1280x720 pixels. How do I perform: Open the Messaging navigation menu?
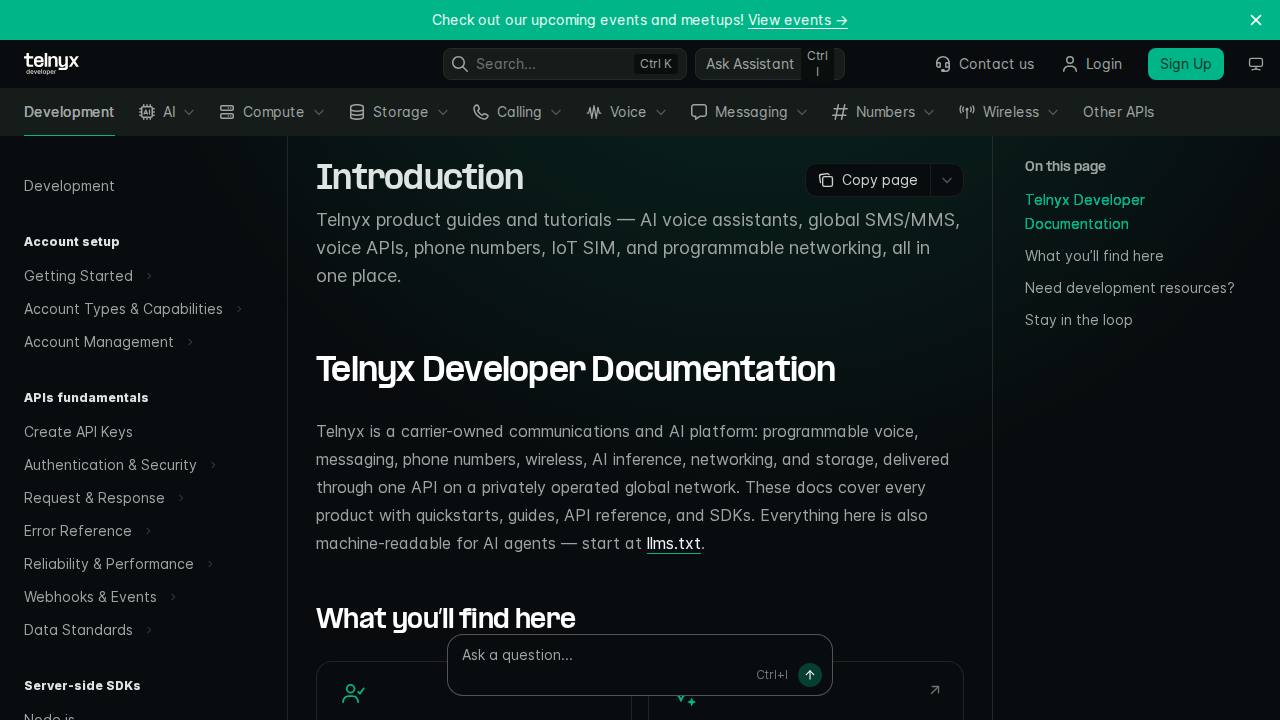[x=750, y=112]
